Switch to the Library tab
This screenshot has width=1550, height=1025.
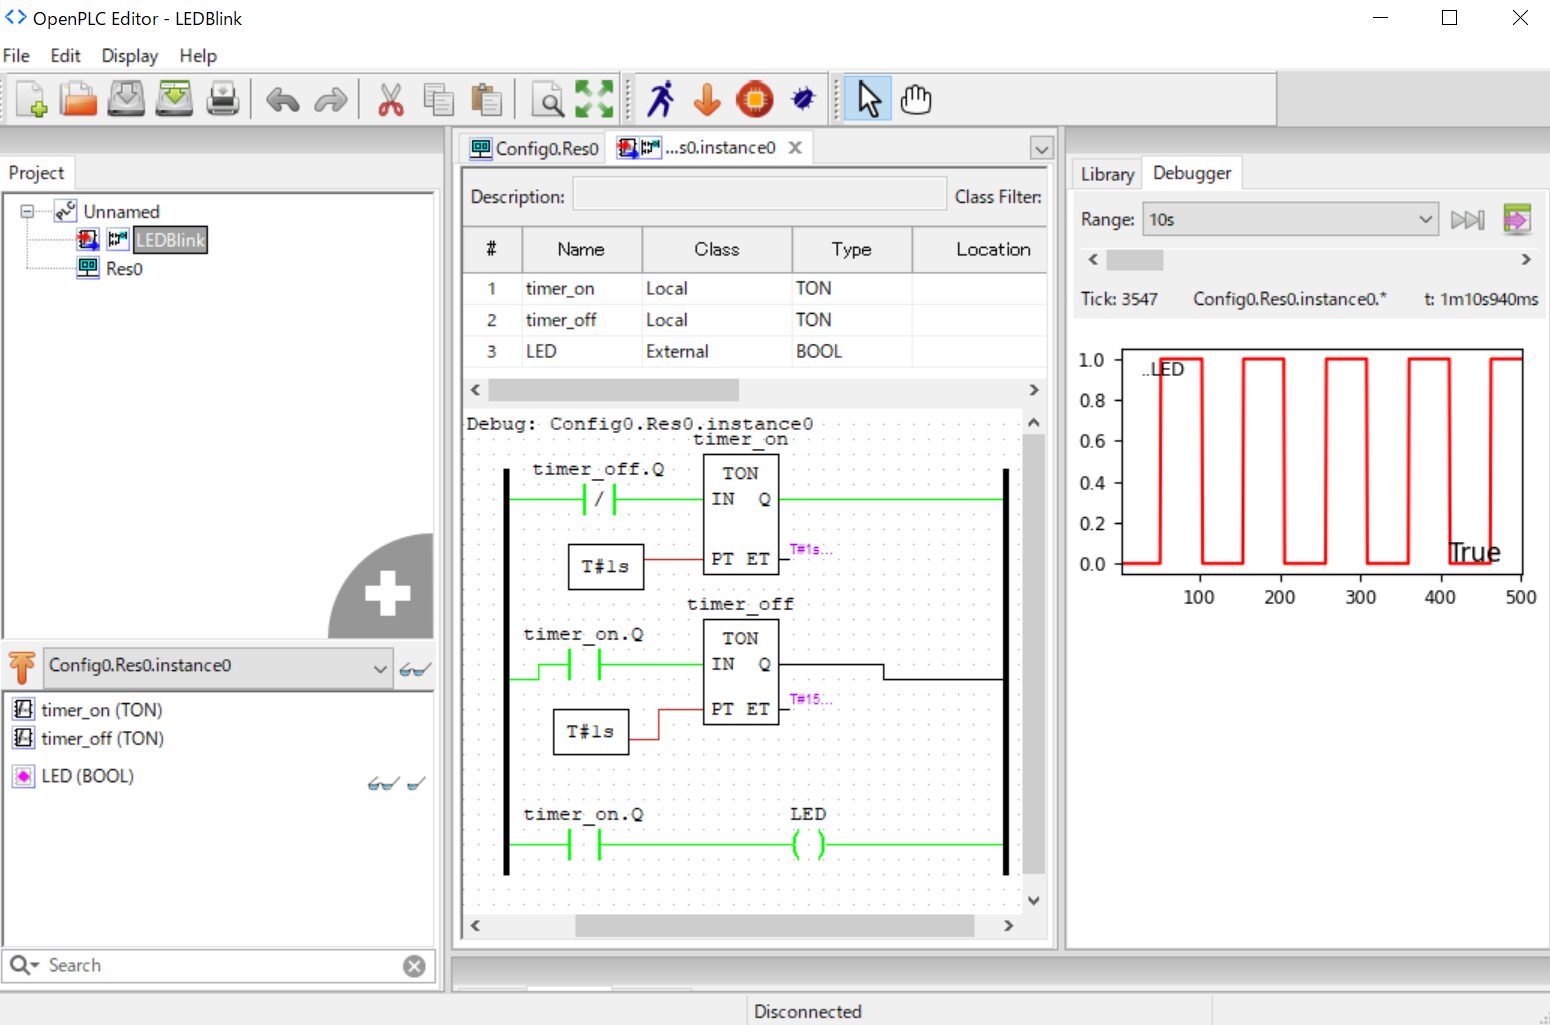[1107, 174]
